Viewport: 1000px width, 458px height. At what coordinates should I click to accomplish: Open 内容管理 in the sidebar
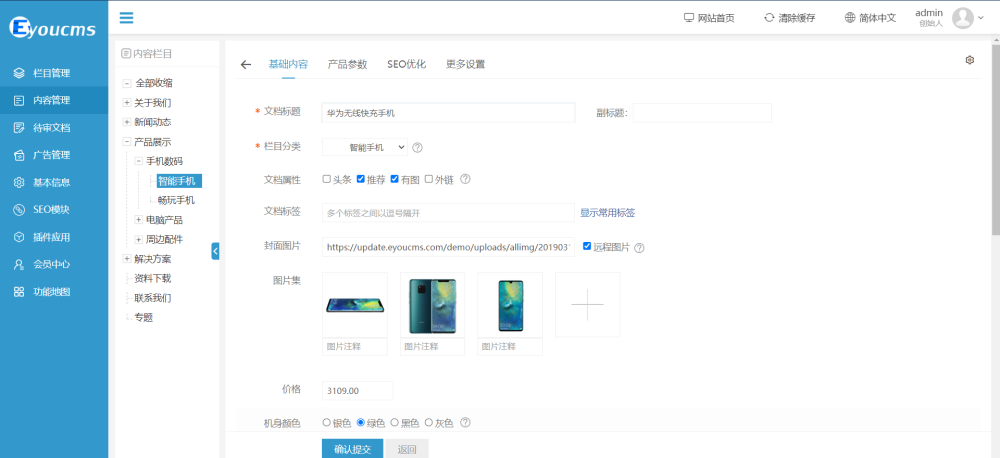[54, 100]
